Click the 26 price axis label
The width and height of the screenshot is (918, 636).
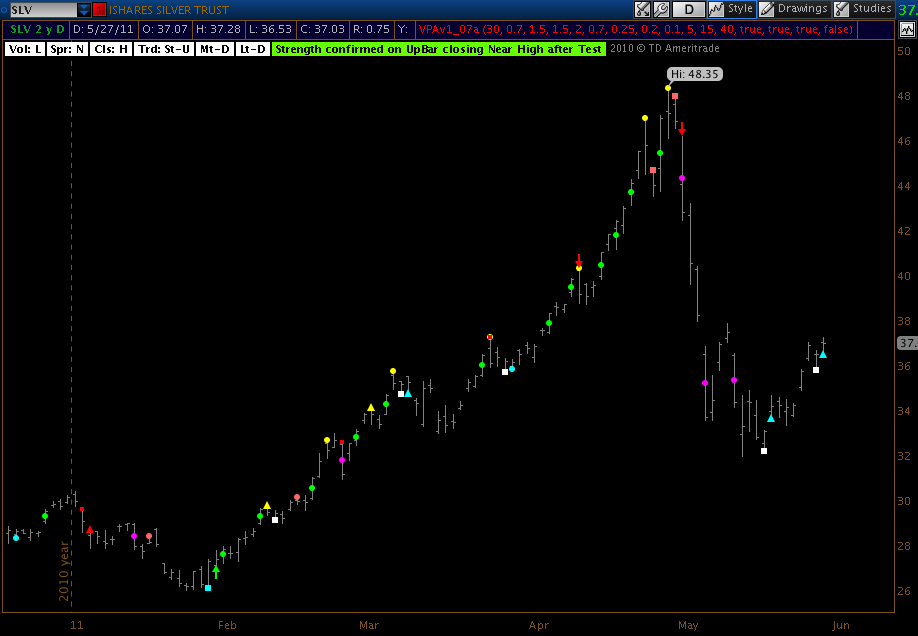905,591
